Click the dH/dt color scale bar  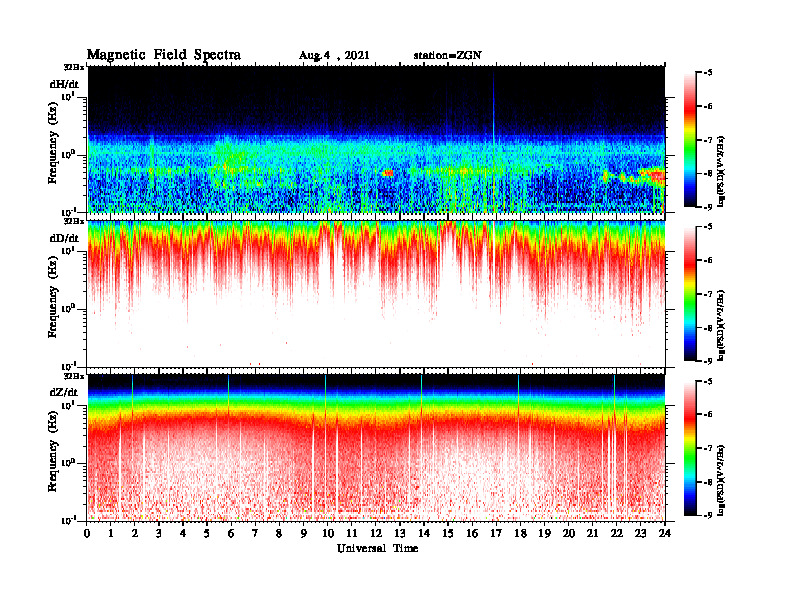[689, 139]
